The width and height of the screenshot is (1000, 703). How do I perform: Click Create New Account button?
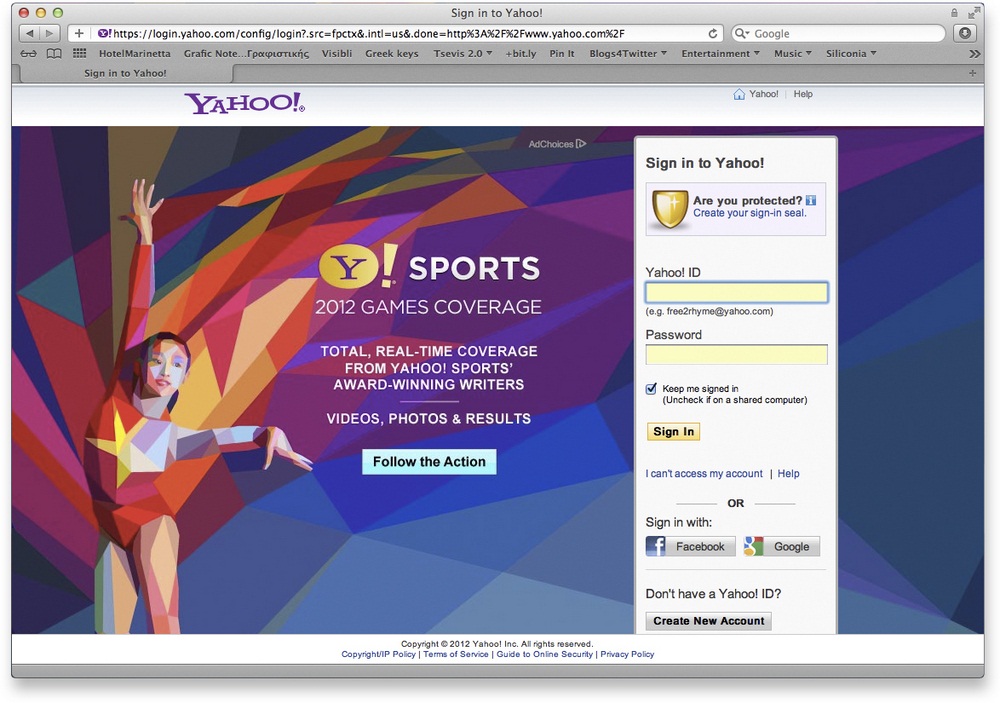coord(709,621)
